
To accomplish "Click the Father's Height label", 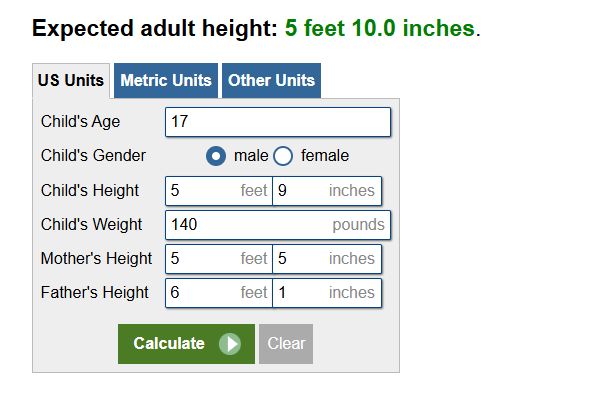I will point(94,292).
